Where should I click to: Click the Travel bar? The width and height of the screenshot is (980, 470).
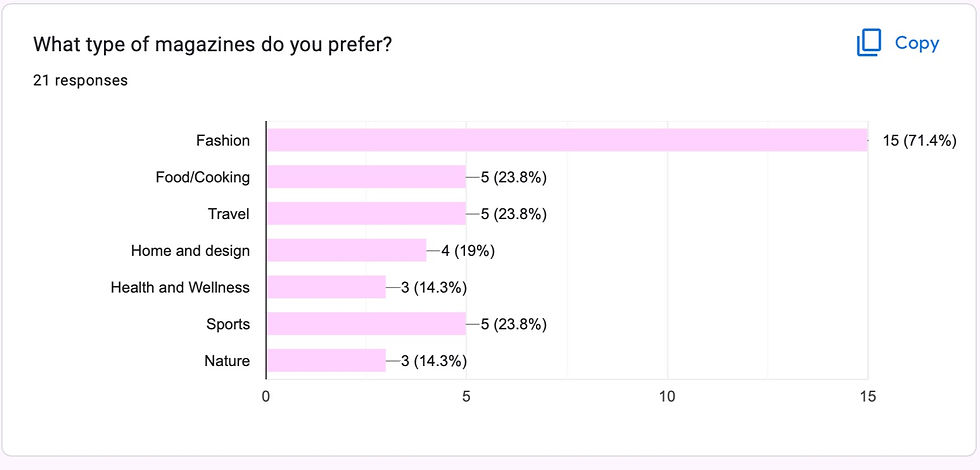[366, 214]
